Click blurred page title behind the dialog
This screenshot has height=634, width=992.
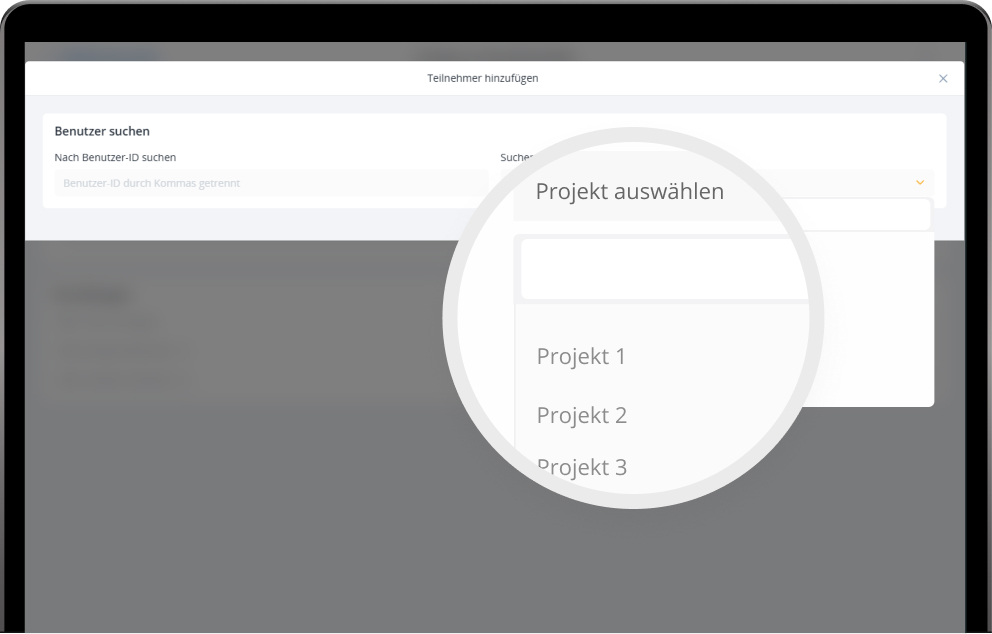coord(496,53)
